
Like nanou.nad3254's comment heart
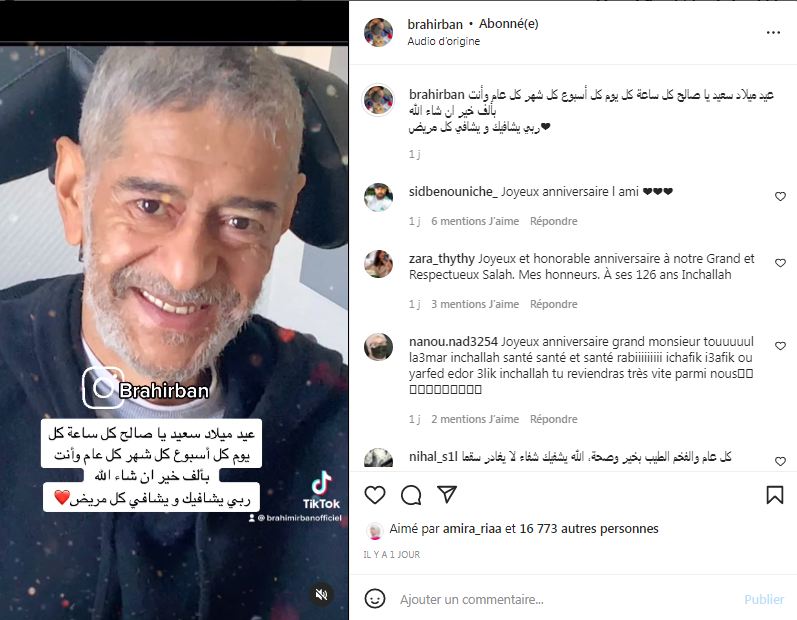point(780,346)
